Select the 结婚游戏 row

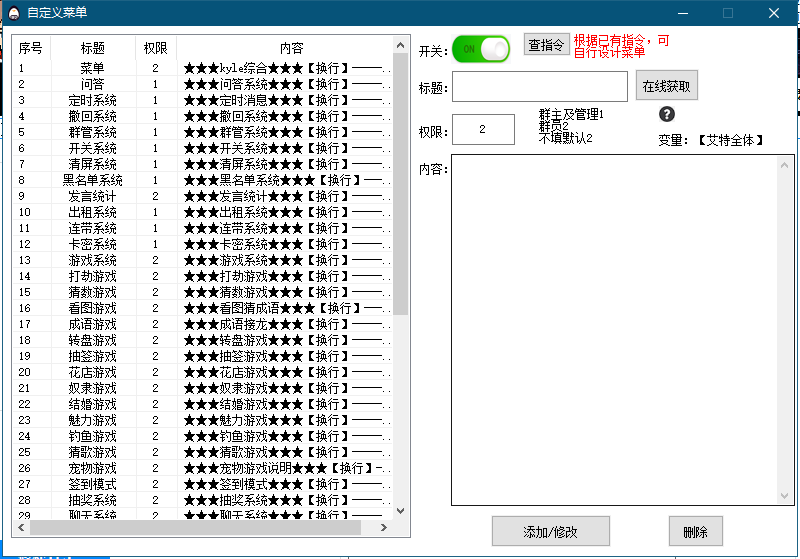click(203, 404)
